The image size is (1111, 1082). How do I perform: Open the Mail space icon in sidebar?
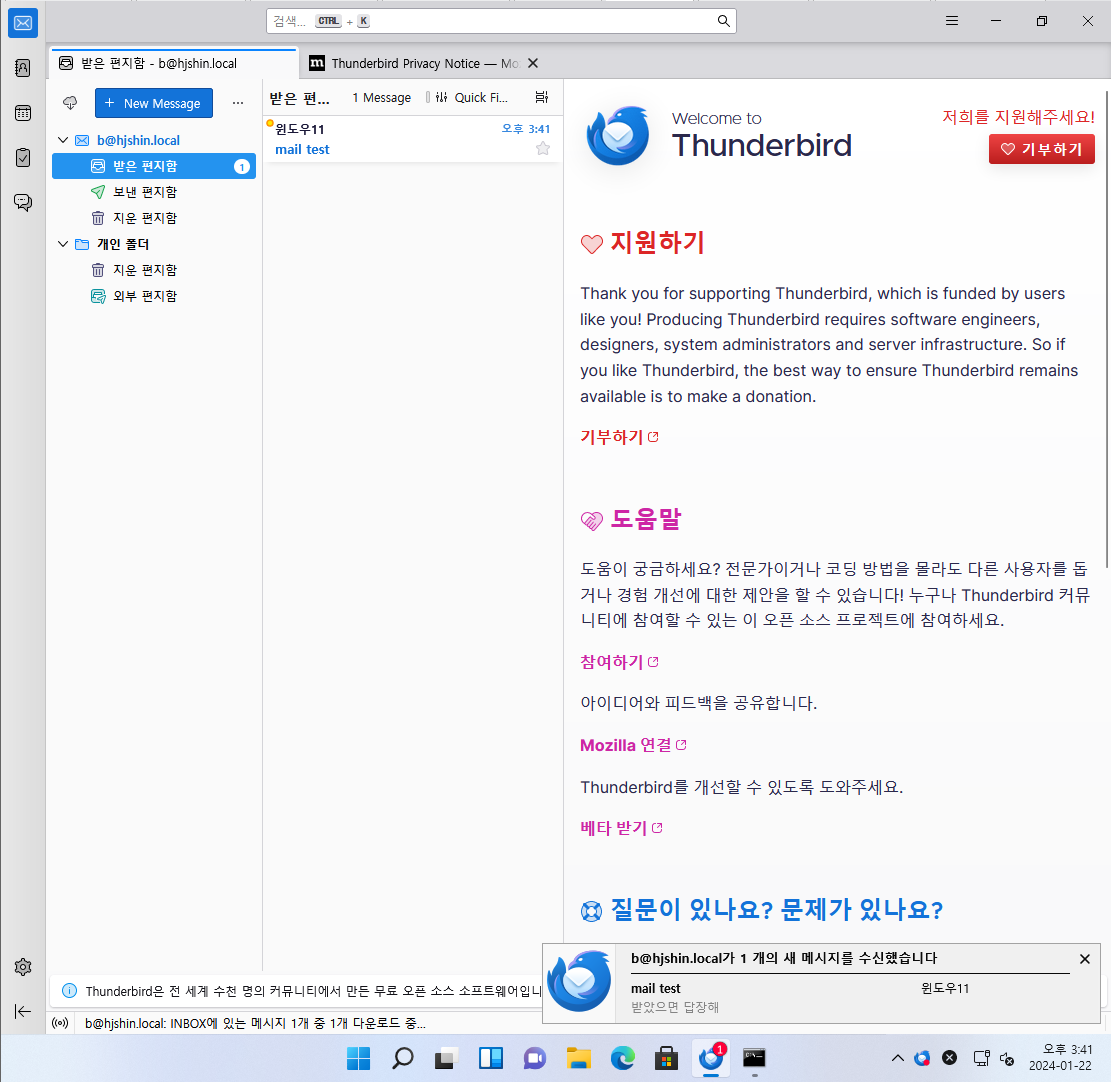[x=23, y=23]
